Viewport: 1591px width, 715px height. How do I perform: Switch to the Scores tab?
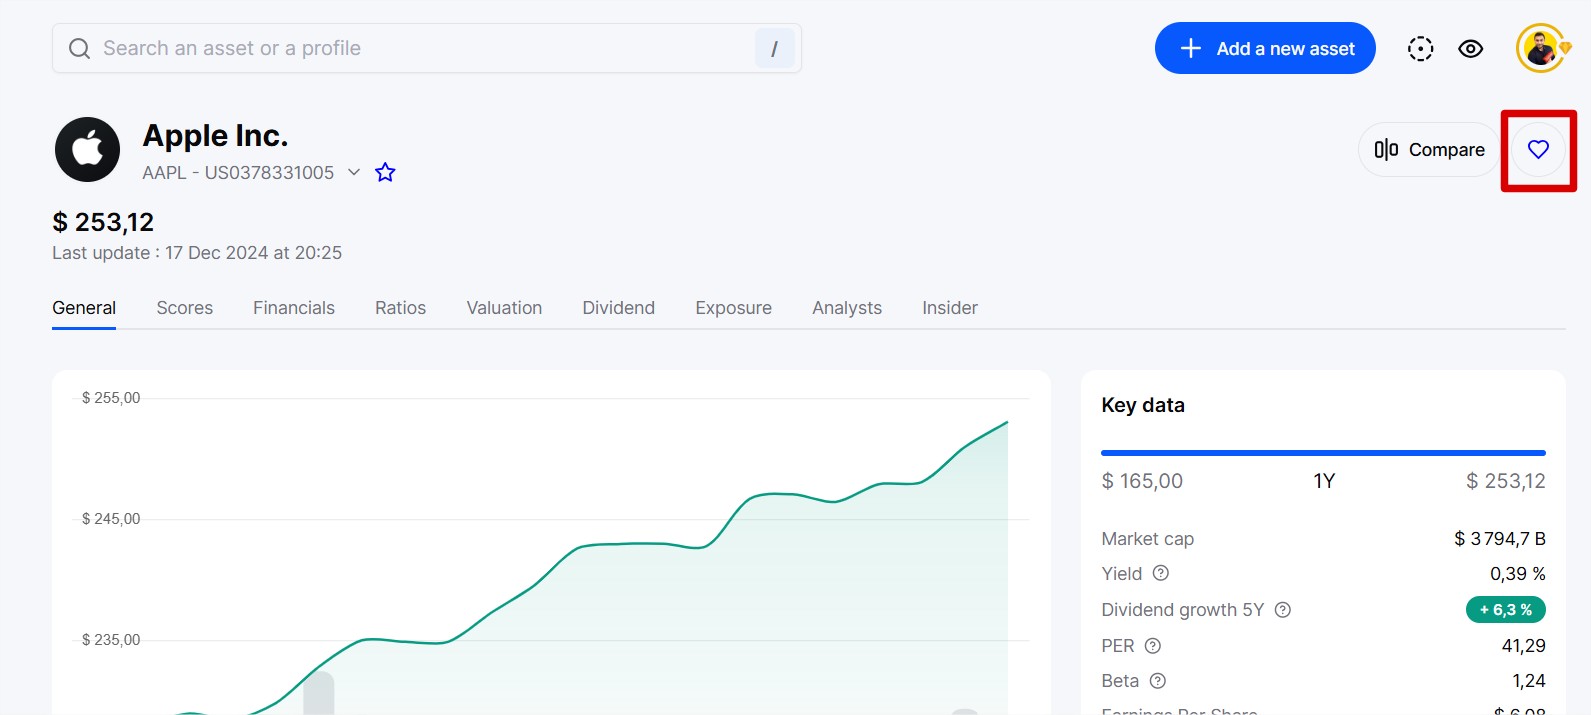pos(185,308)
